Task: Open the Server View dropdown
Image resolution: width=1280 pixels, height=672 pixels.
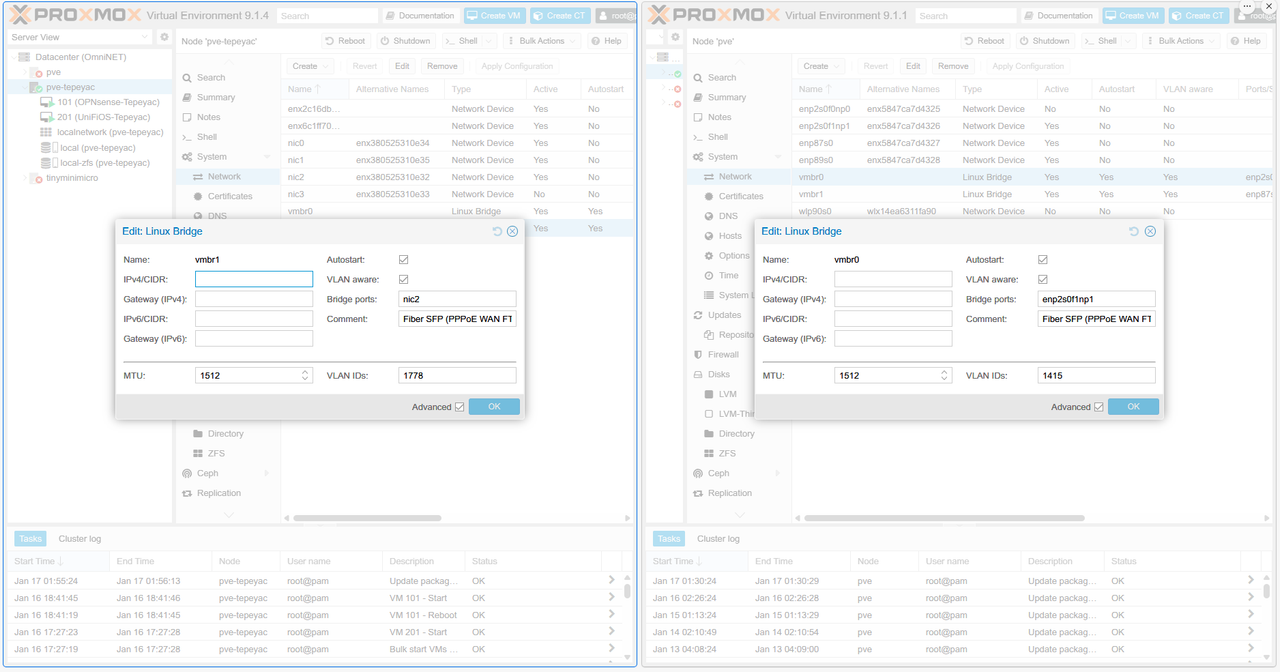Action: click(80, 37)
